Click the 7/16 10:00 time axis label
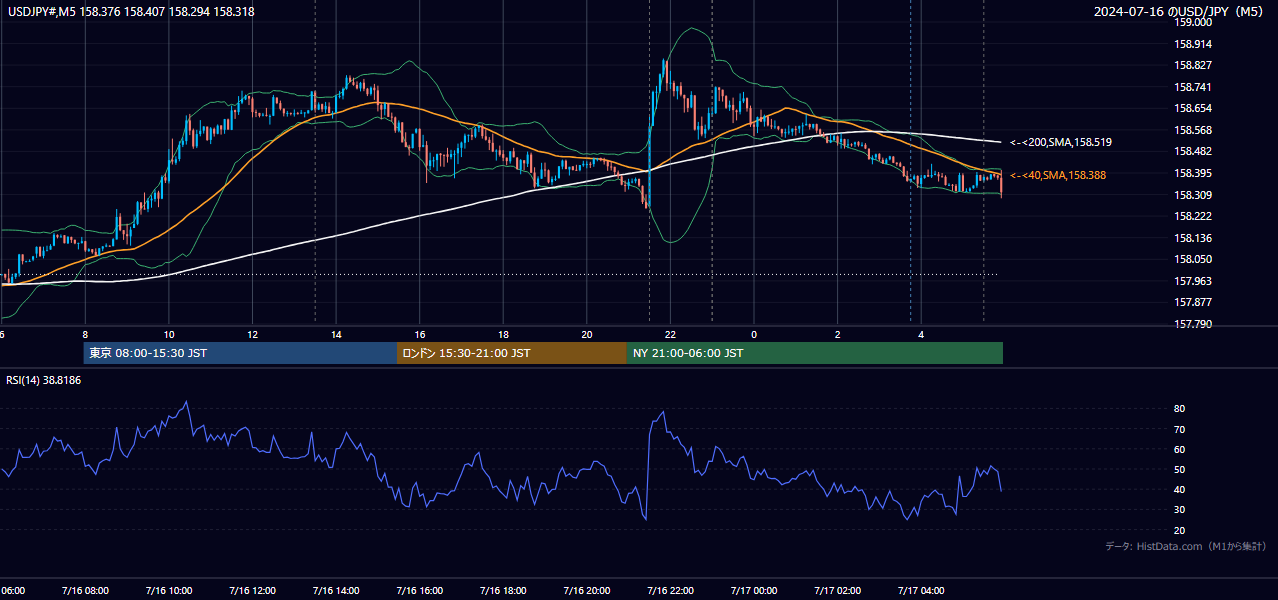Image resolution: width=1278 pixels, height=600 pixels. tap(168, 591)
